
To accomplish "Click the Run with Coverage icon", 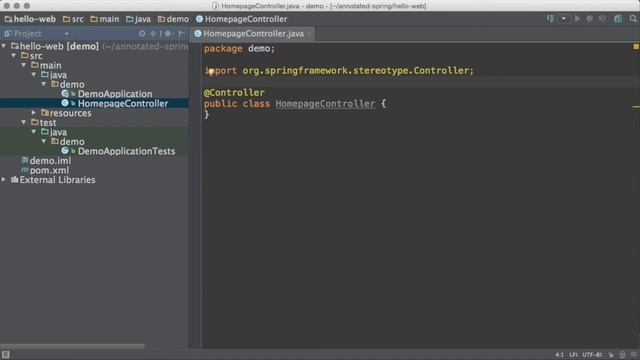I will pos(602,19).
